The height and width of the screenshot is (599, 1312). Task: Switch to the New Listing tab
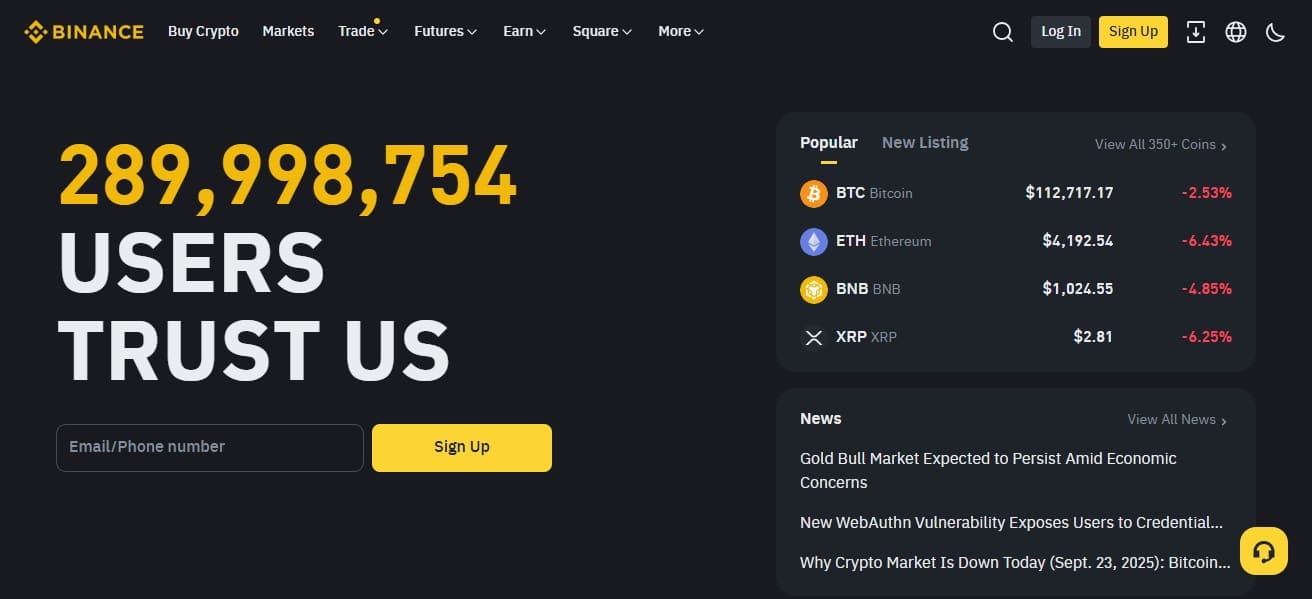tap(924, 142)
